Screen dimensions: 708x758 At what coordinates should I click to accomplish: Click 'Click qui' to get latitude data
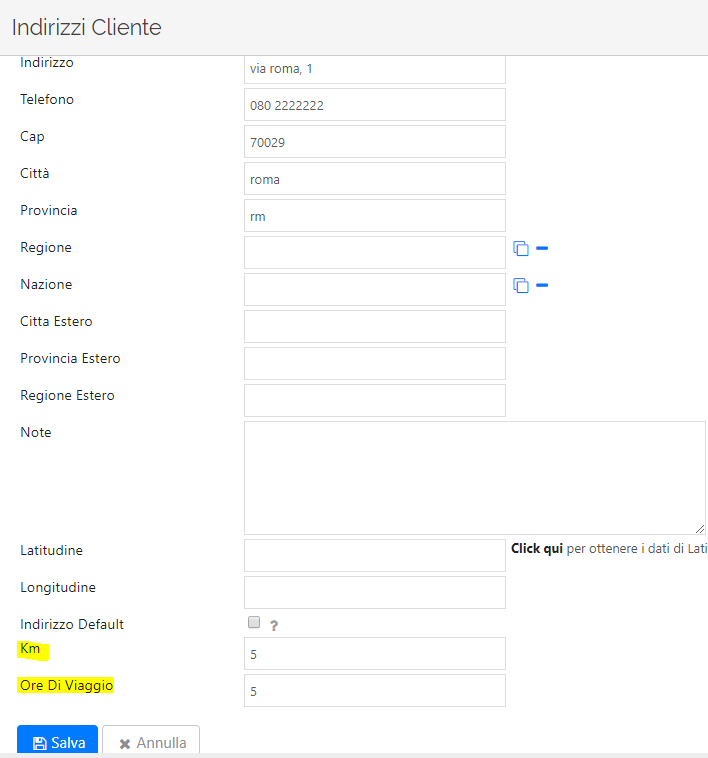pos(537,549)
